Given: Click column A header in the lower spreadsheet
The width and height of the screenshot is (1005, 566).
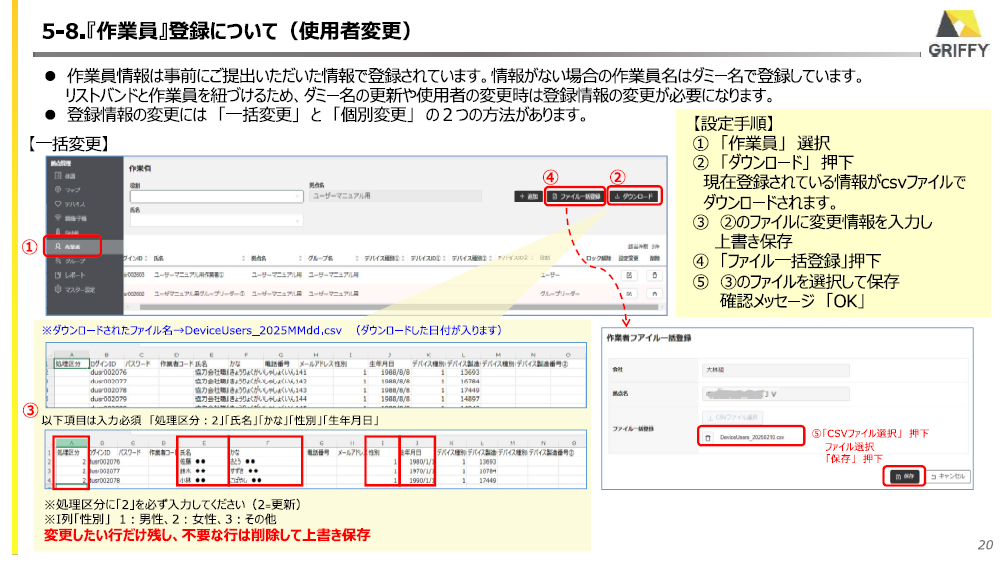Looking at the screenshot, I should point(71,442).
